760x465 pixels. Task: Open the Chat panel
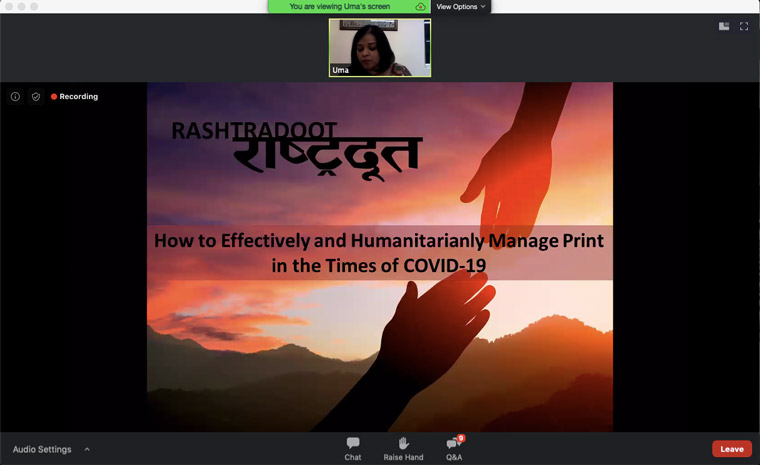click(353, 449)
